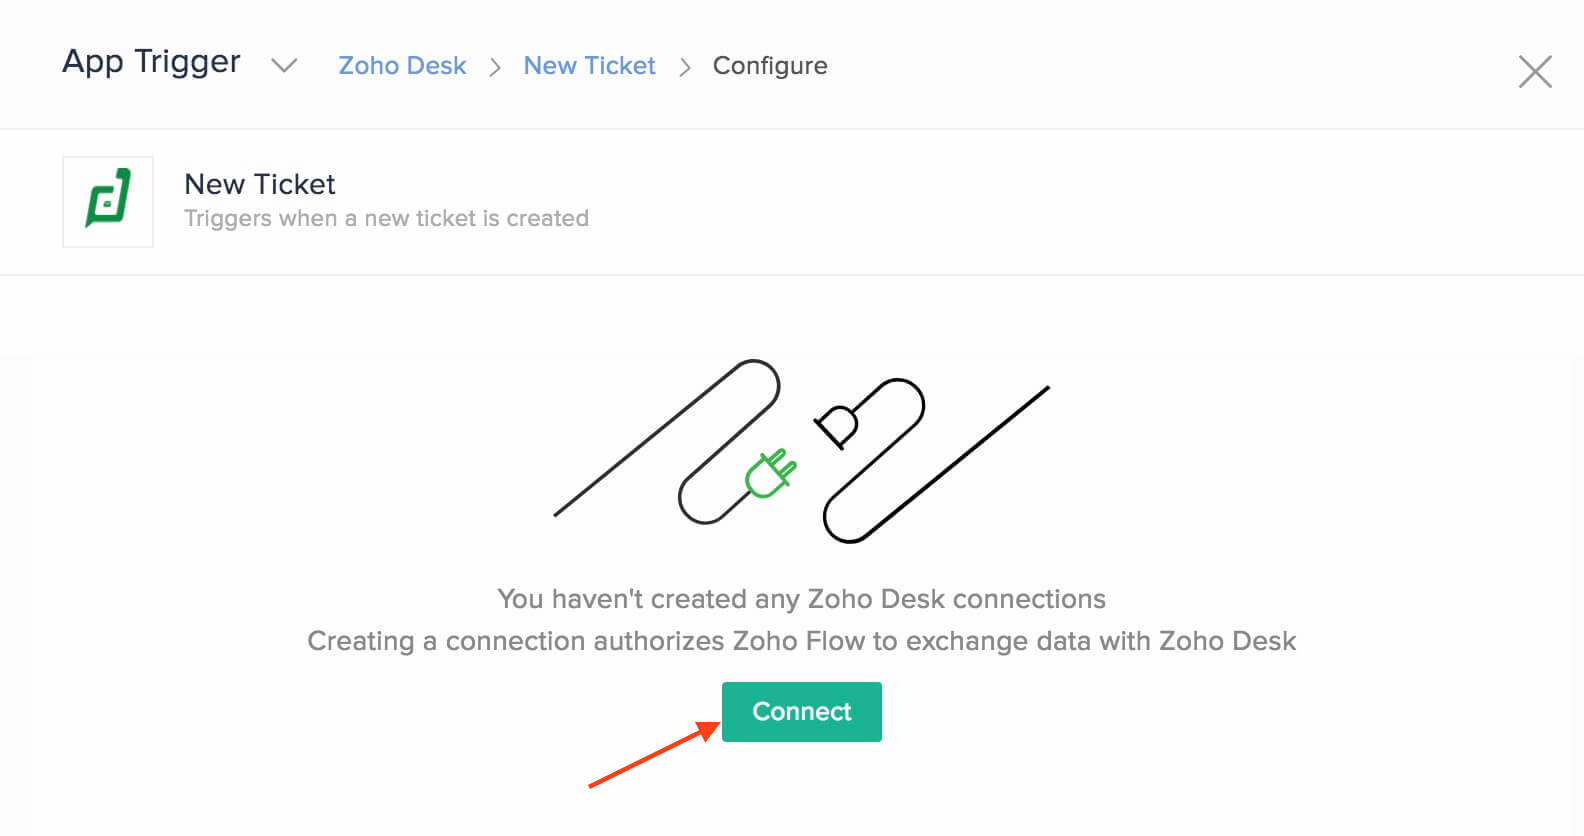Screen dimensions: 1584x836
Task: Click the New Ticket heading text
Action: [x=259, y=184]
